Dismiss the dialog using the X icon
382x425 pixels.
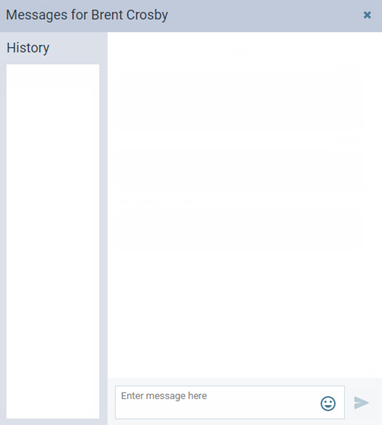point(367,15)
